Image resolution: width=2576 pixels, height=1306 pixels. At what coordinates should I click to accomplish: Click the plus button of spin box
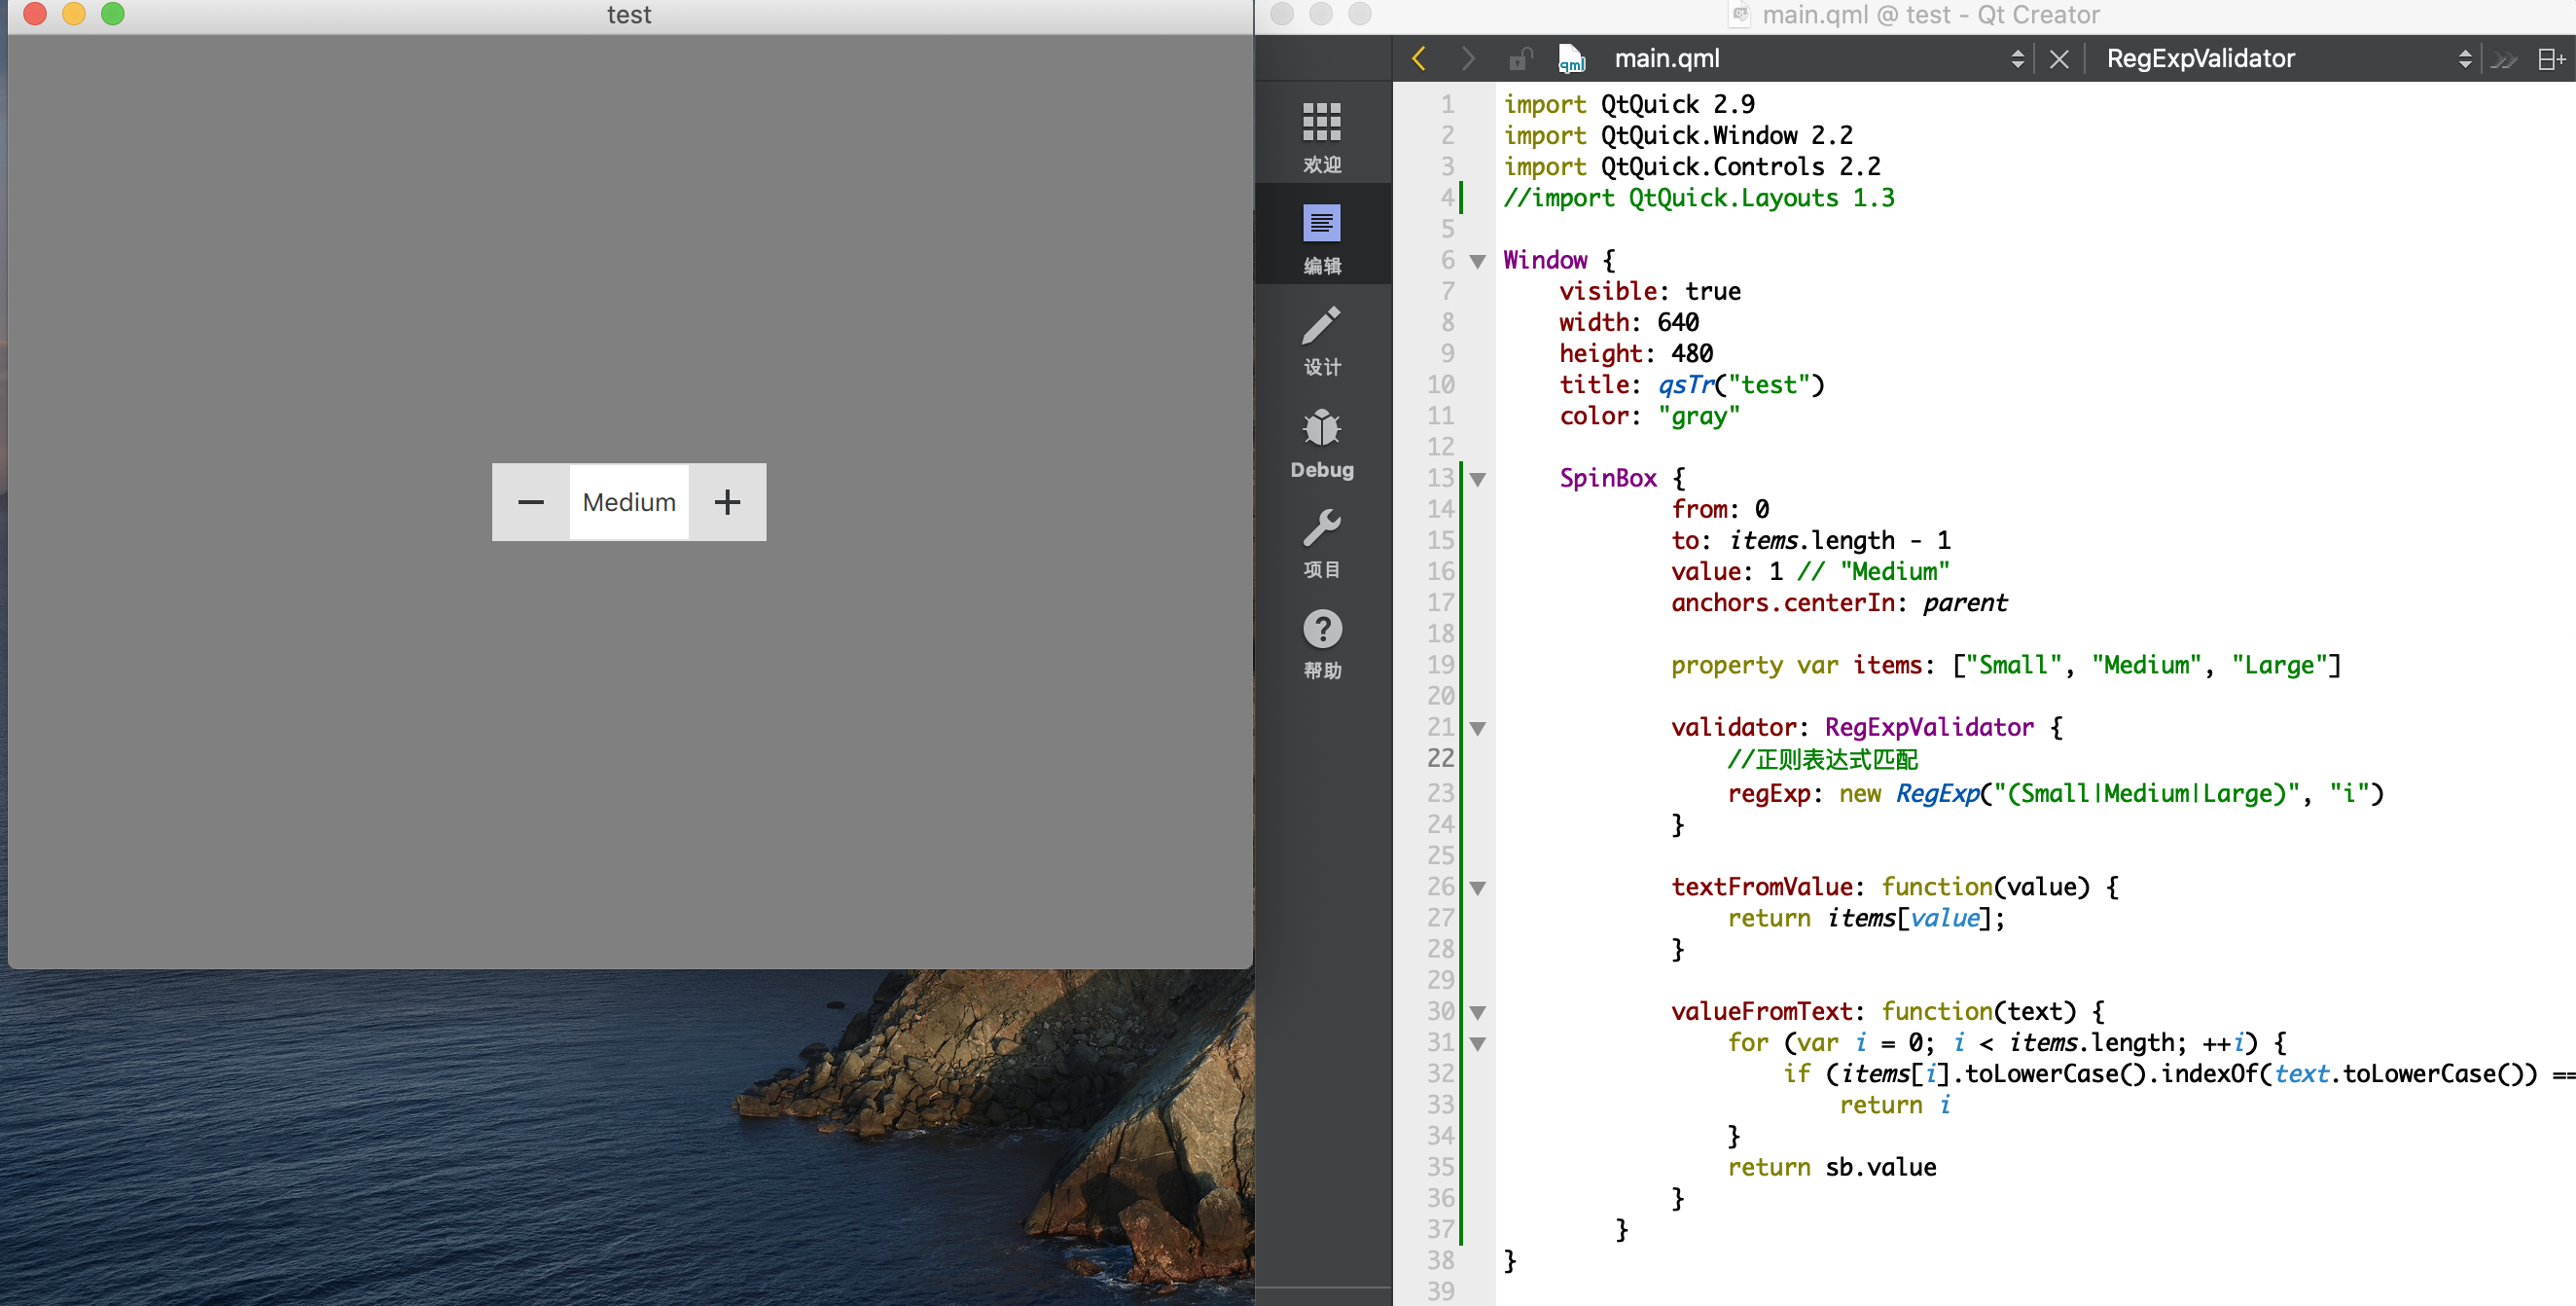click(727, 502)
